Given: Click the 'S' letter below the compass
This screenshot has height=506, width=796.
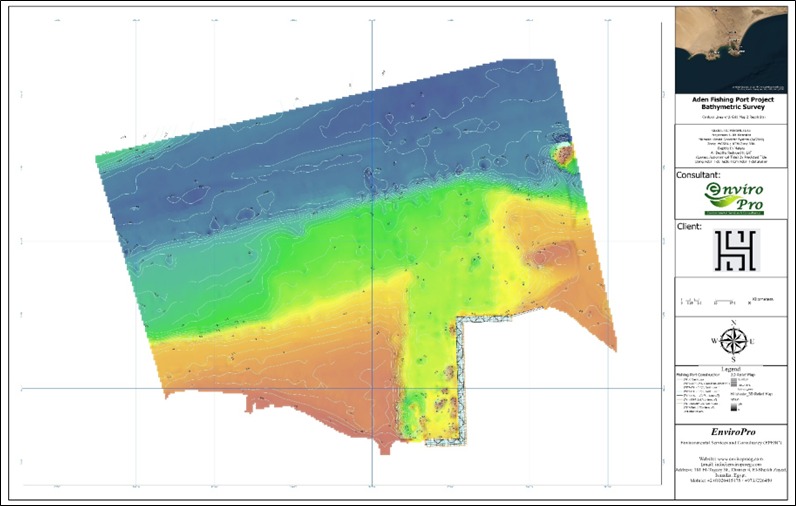Looking at the screenshot, I should pos(735,358).
